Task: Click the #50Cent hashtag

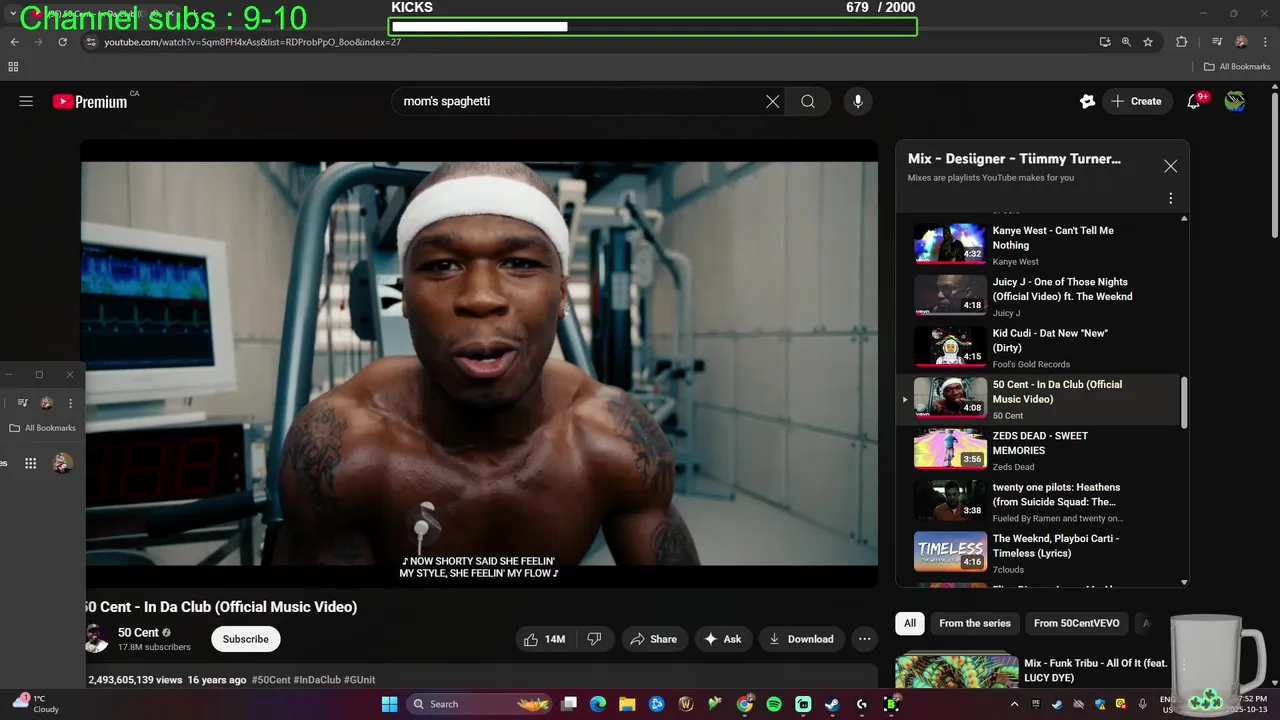Action: [270, 680]
